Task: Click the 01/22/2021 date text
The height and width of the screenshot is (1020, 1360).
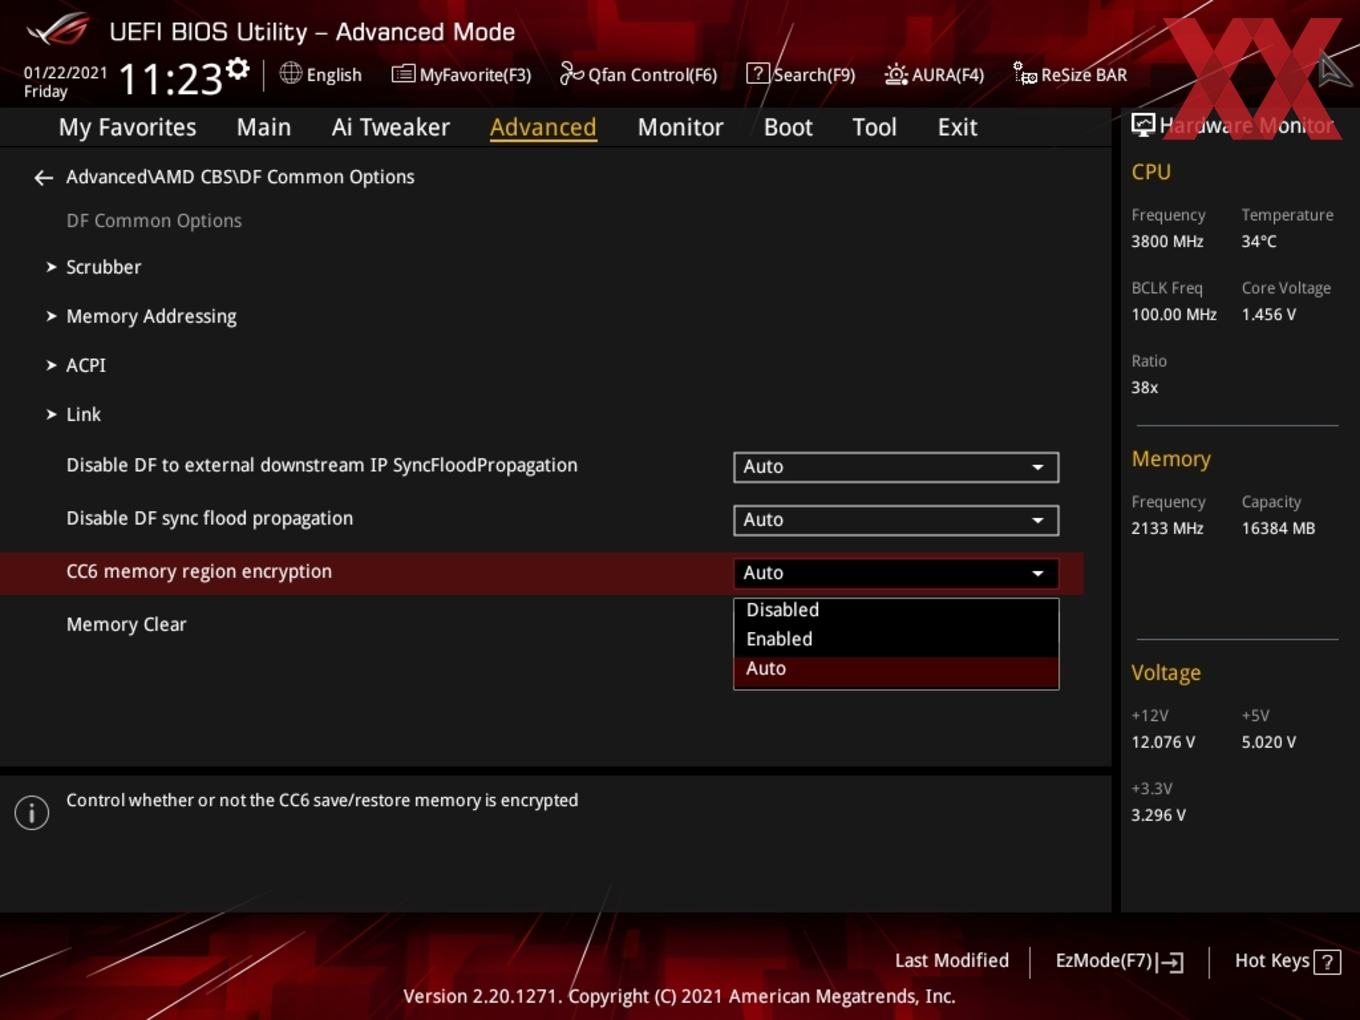Action: click(x=65, y=73)
